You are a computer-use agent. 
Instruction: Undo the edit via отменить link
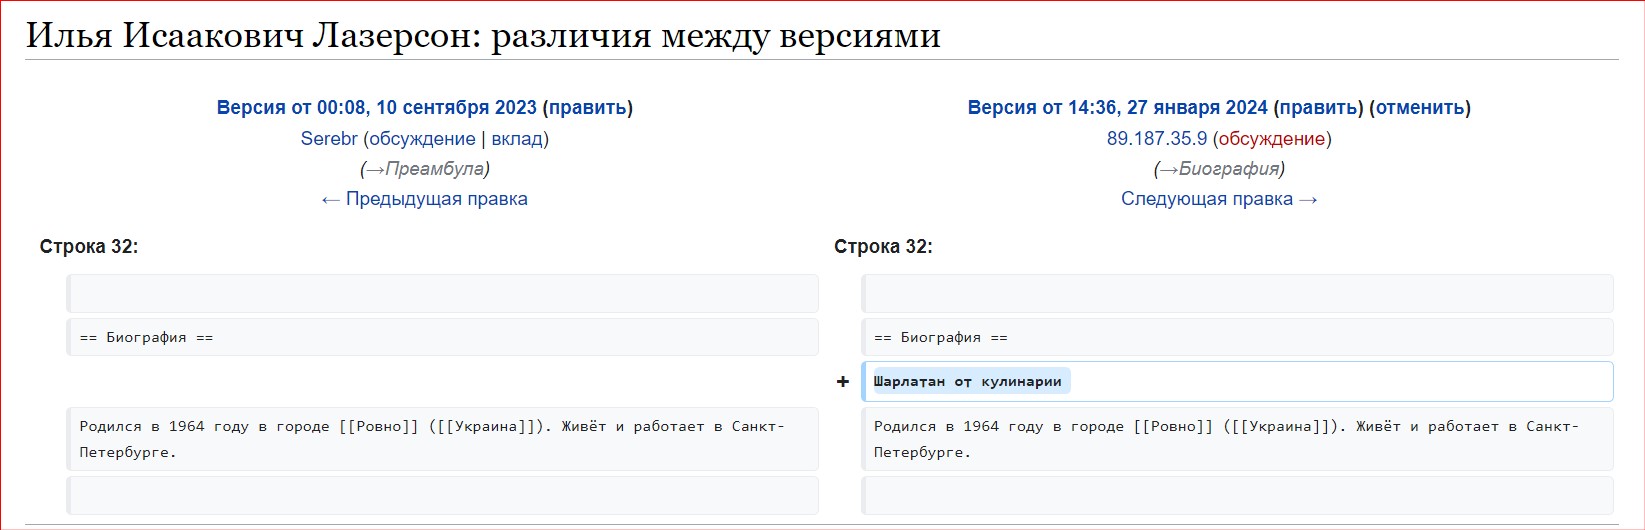click(x=1419, y=108)
